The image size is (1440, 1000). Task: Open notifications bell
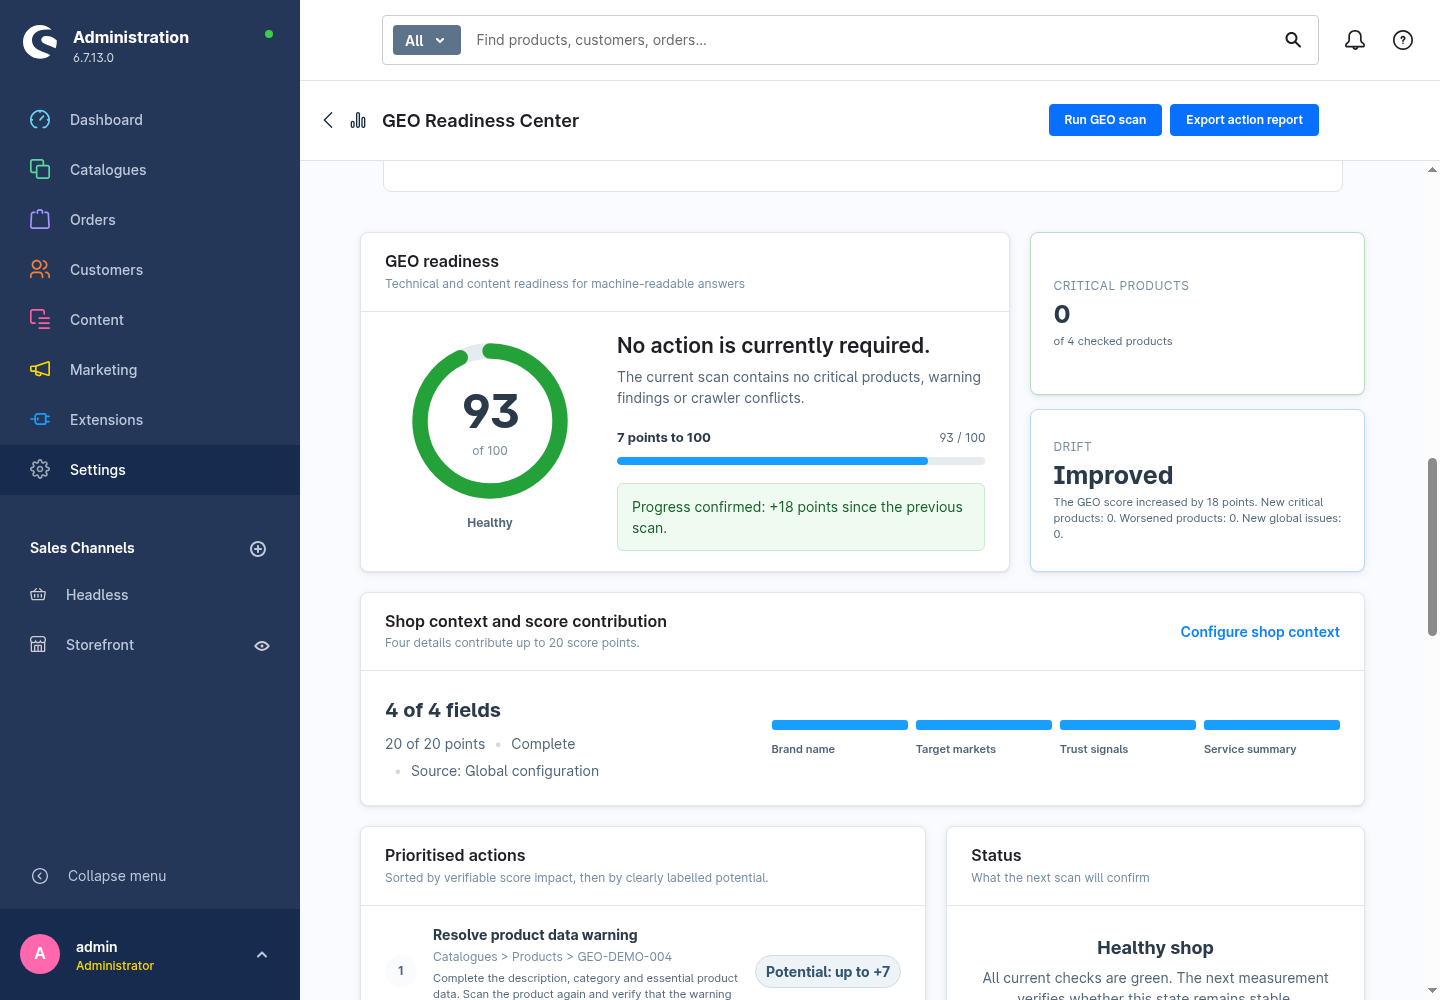click(x=1355, y=40)
